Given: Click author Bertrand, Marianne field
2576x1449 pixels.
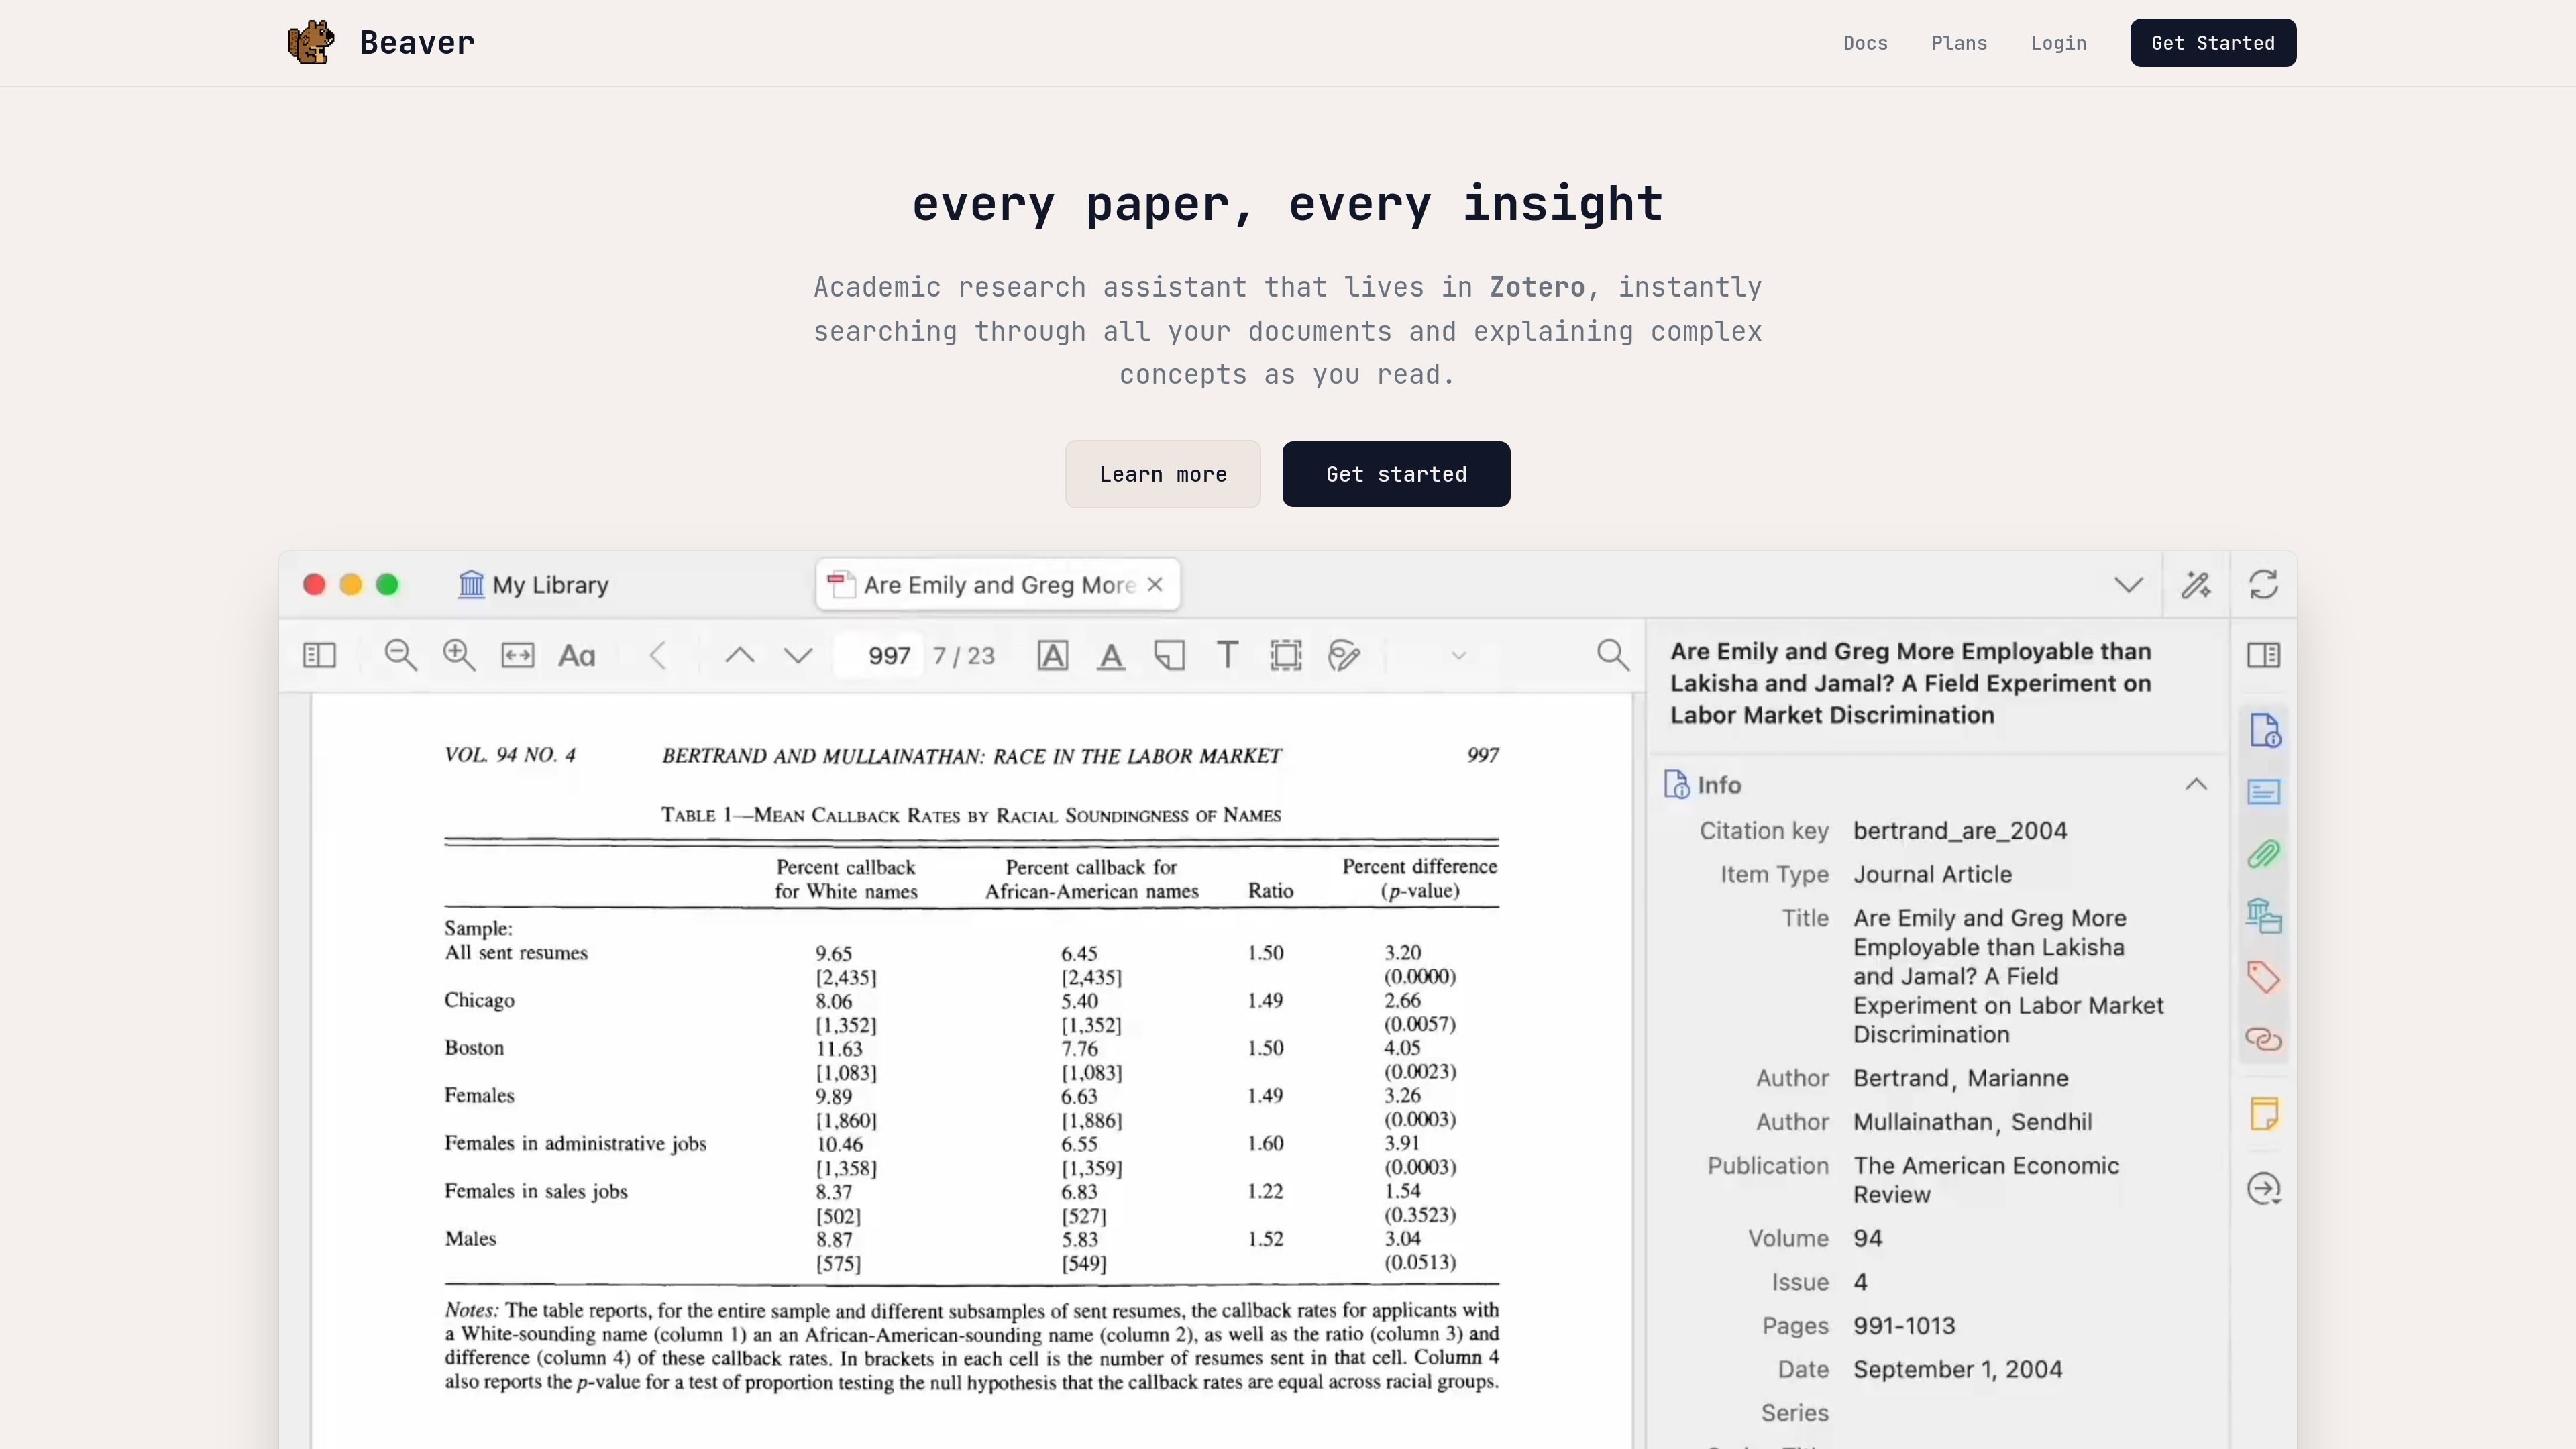Looking at the screenshot, I should (1961, 1079).
